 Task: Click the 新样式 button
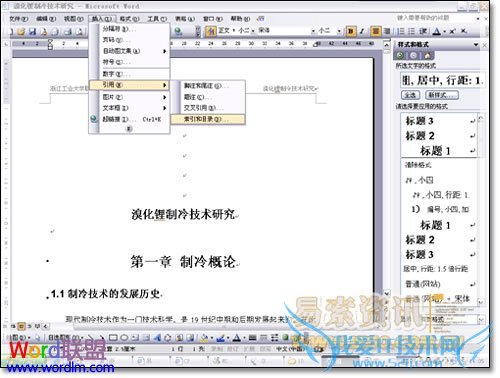pos(442,95)
